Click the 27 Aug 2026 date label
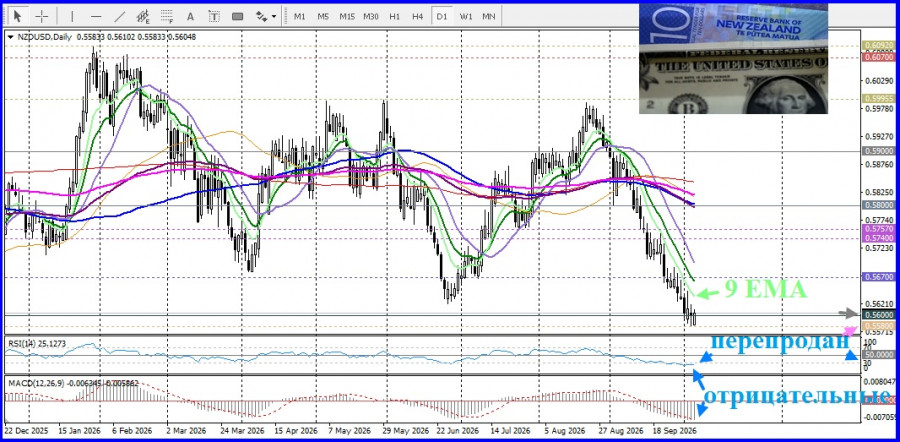Viewport: 900px width, 442px height. 623,431
